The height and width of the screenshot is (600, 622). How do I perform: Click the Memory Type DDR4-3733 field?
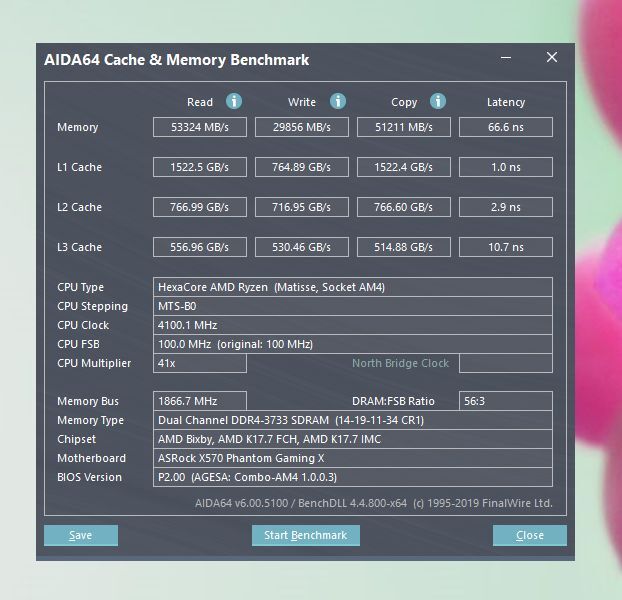tap(353, 420)
